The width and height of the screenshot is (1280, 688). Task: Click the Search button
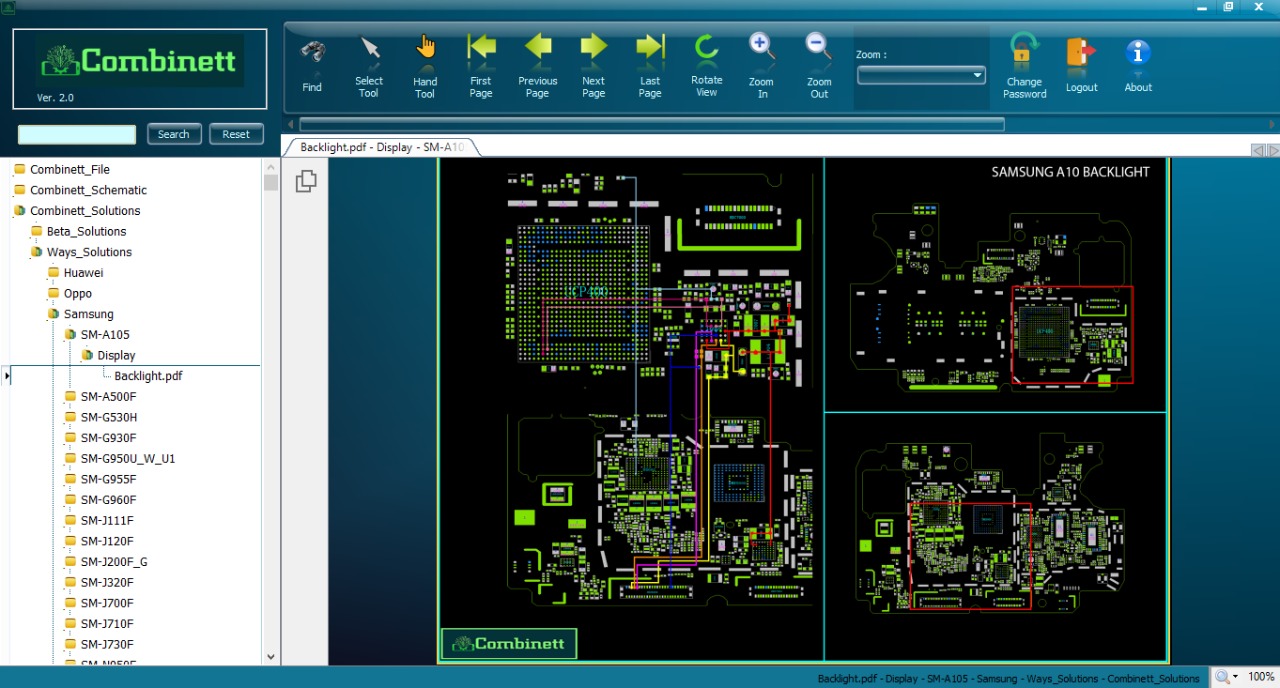click(x=174, y=134)
